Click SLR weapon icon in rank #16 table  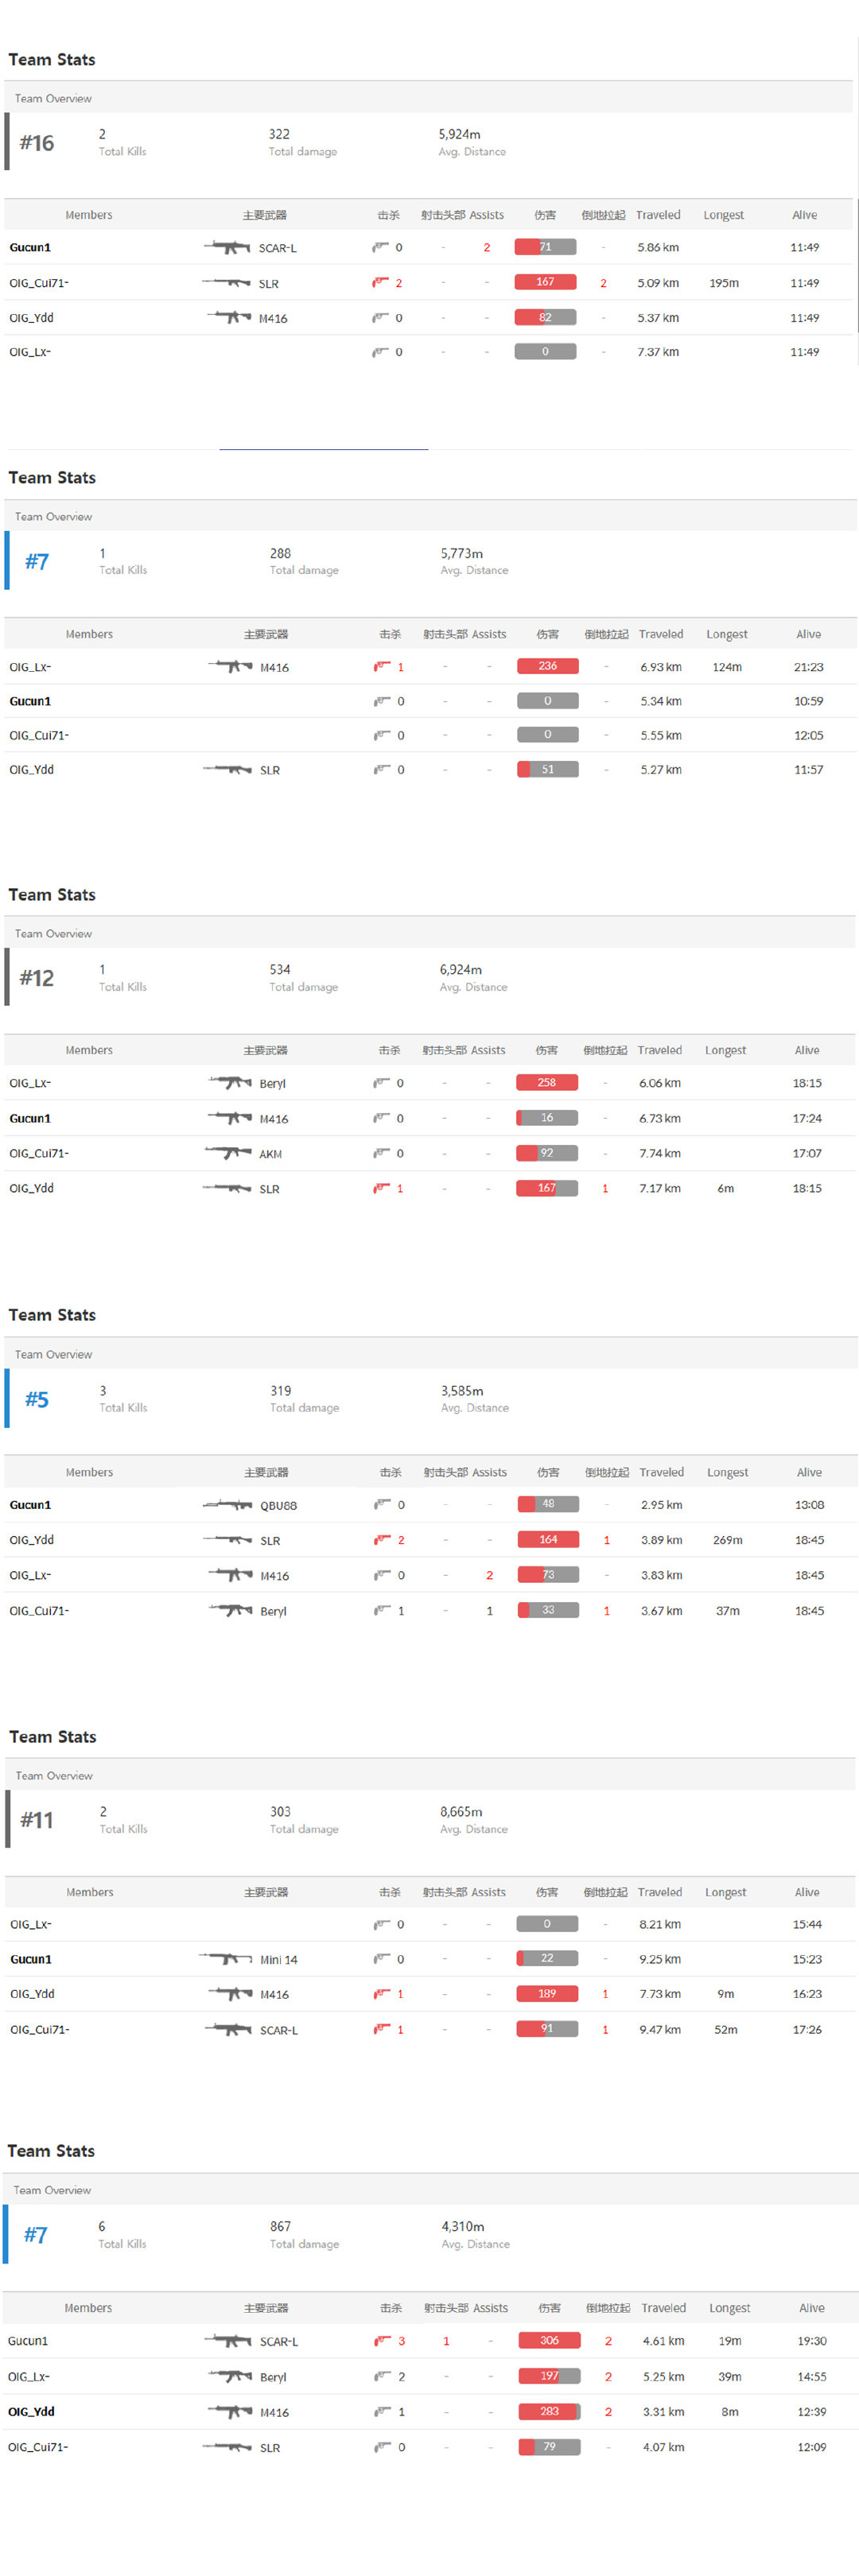tap(226, 283)
